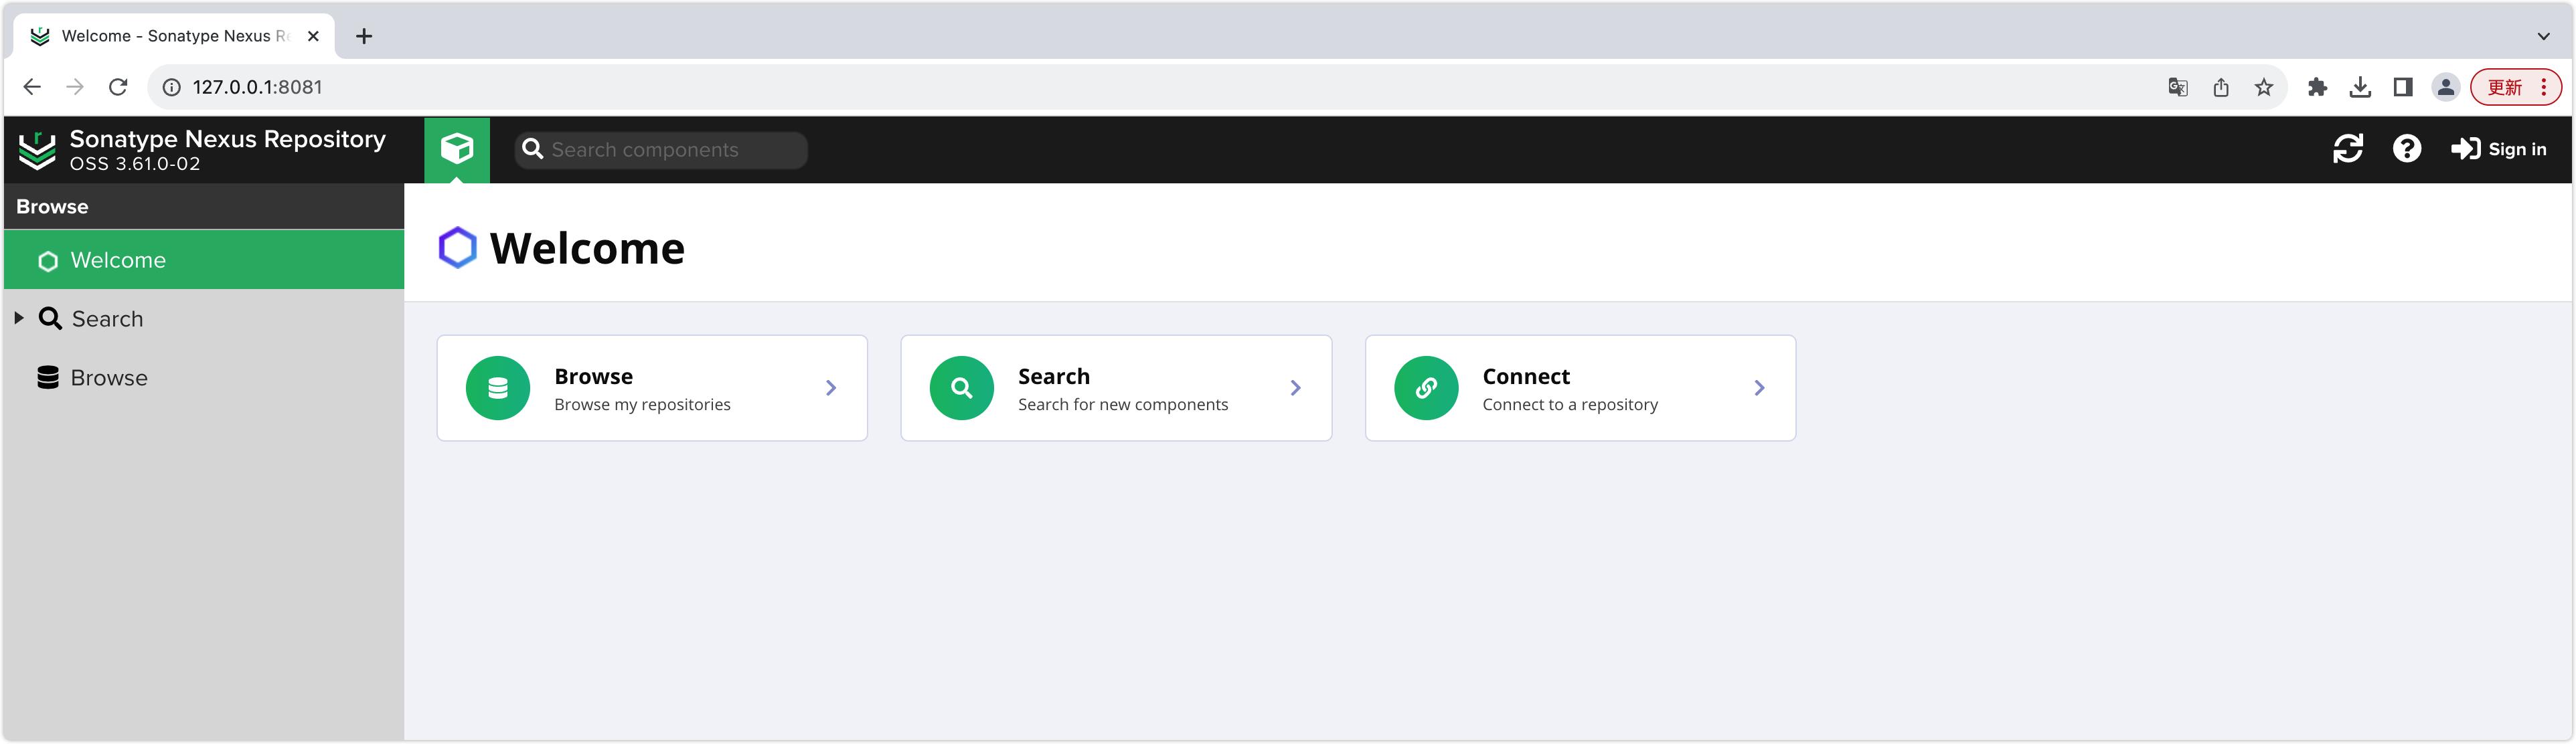Open the tab search dropdown chevron
This screenshot has height=744, width=2576.
pos(2543,36)
